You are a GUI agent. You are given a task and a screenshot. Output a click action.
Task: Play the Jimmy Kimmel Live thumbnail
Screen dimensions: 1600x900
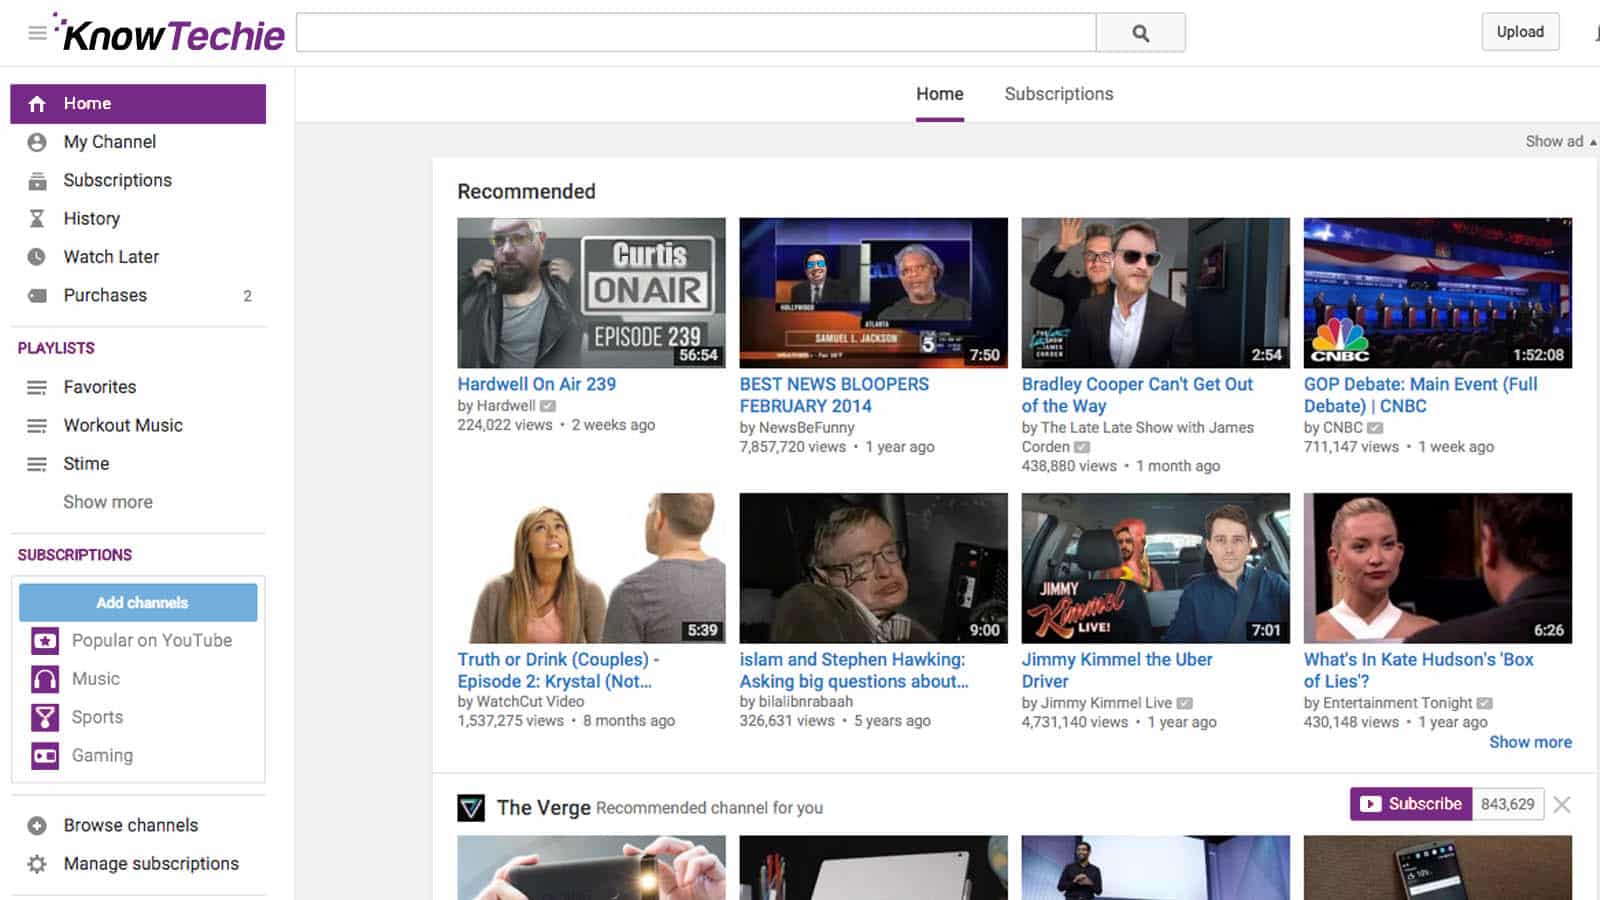coord(1155,568)
